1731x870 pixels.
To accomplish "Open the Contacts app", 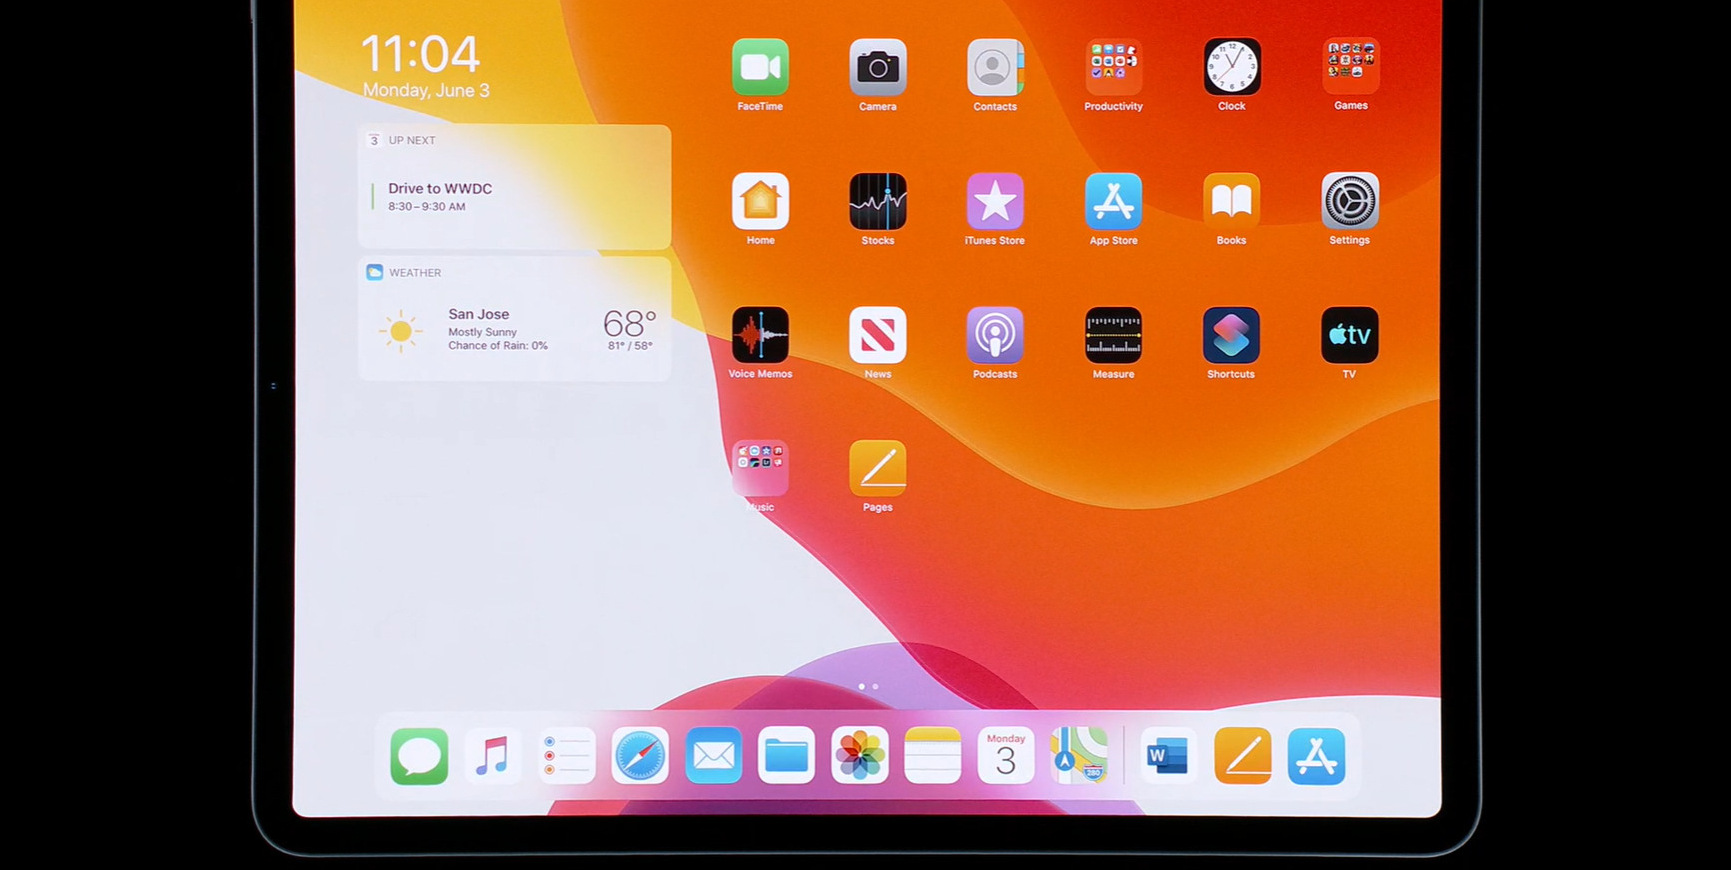I will tap(995, 67).
